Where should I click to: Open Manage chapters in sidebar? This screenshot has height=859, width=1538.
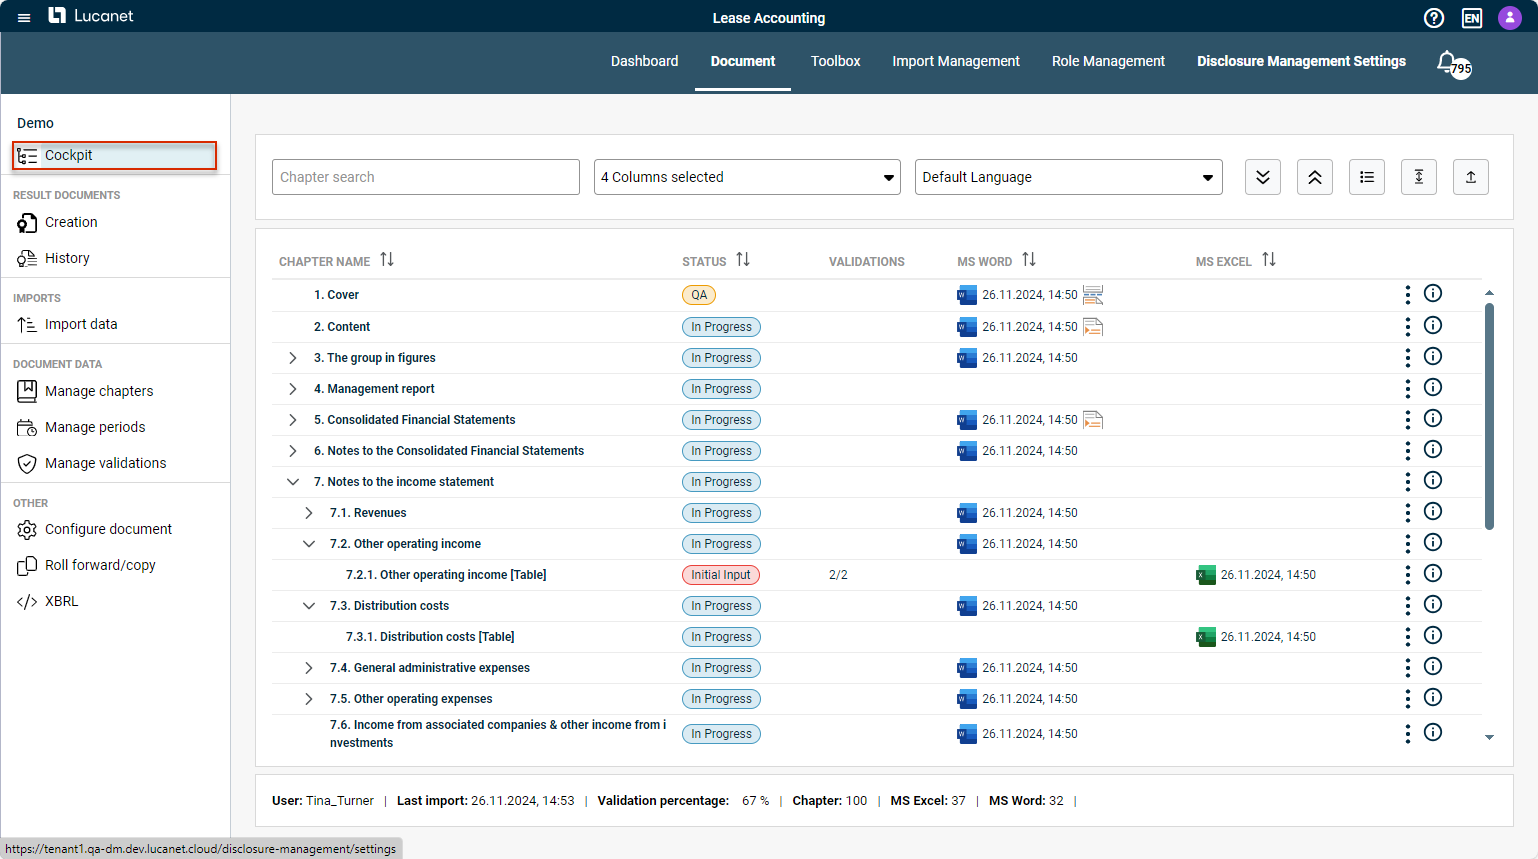pos(99,391)
